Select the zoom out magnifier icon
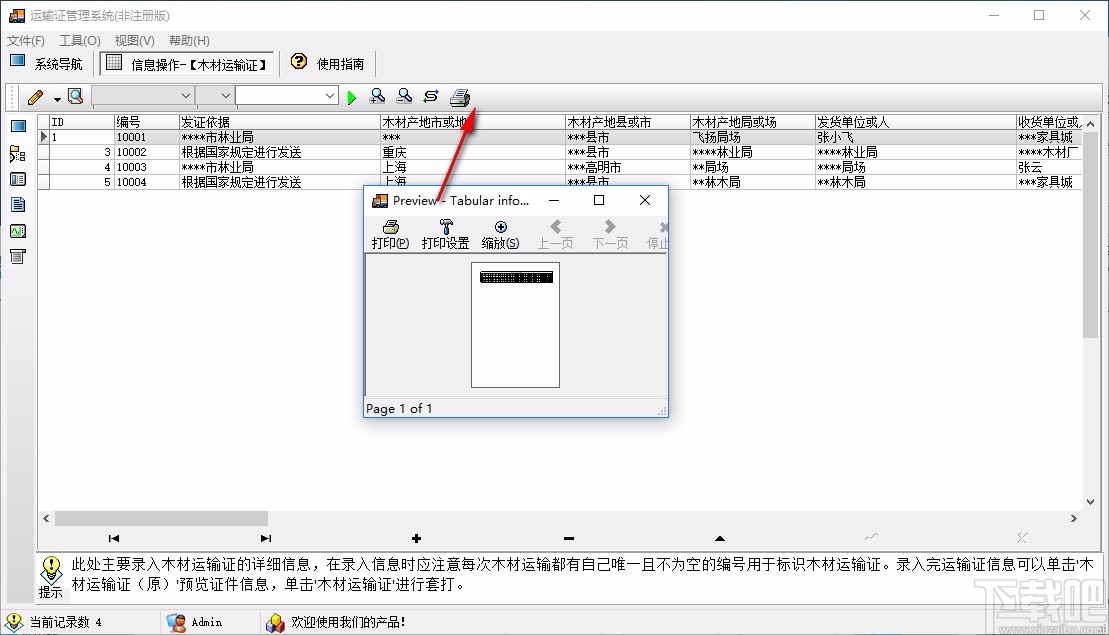1109x635 pixels. [x=404, y=96]
